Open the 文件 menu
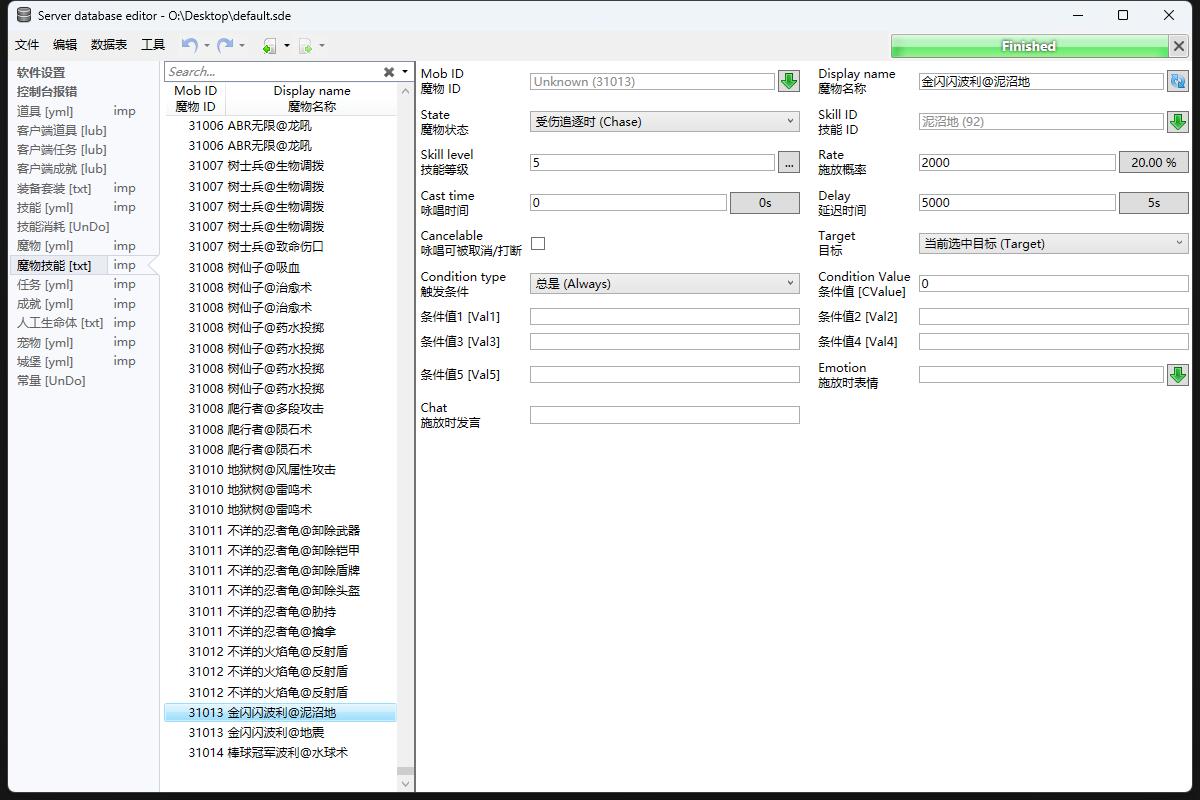The width and height of the screenshot is (1200, 800). pyautogui.click(x=27, y=45)
